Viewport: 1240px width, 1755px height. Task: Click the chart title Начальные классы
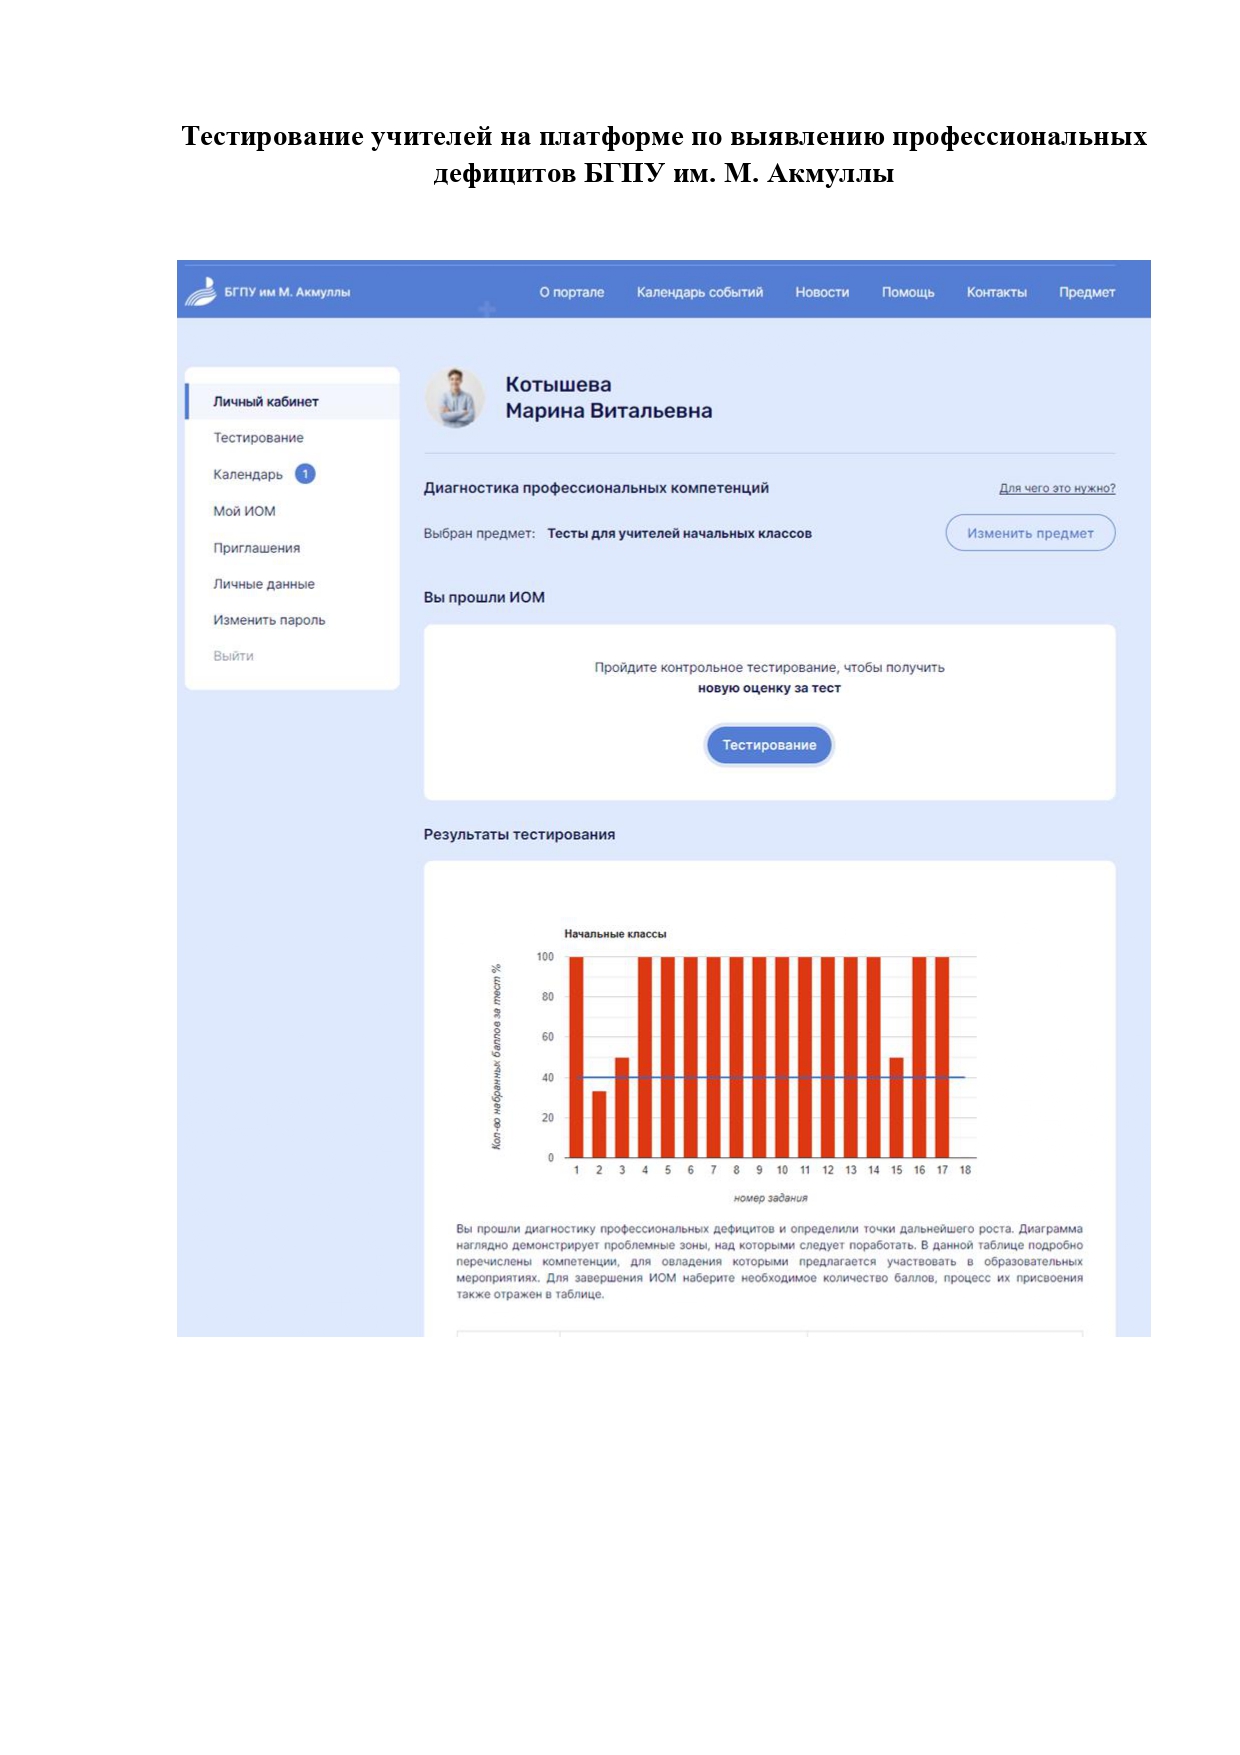[615, 934]
